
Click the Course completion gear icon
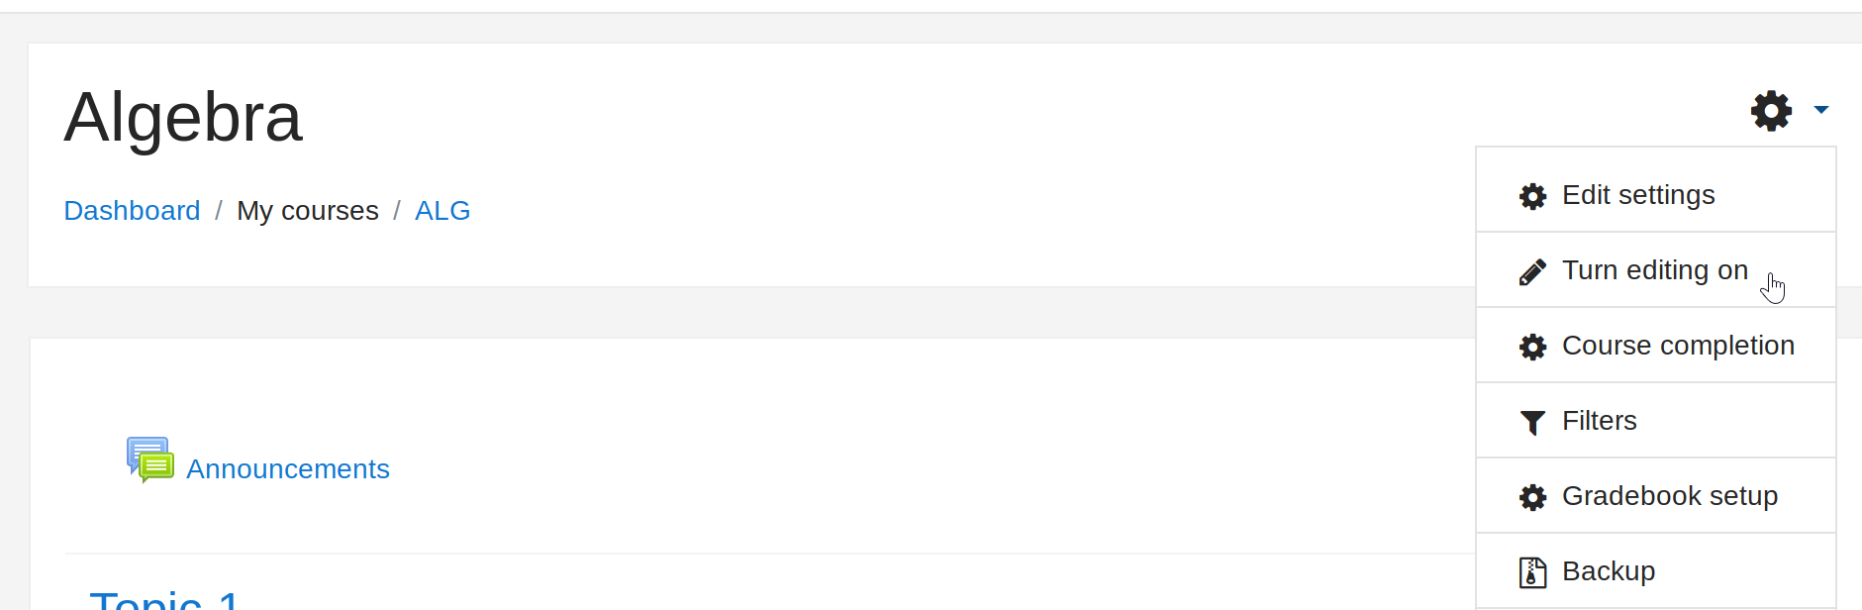click(1532, 347)
